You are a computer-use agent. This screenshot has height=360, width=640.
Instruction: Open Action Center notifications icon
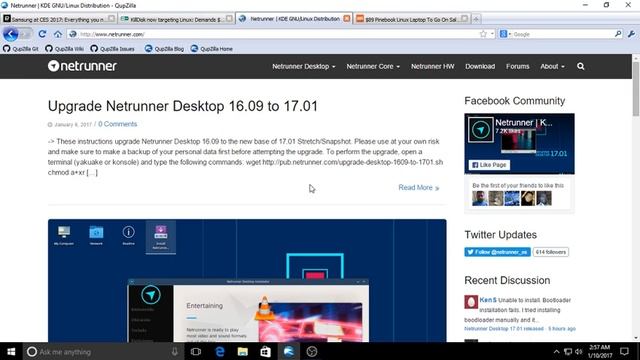click(624, 351)
